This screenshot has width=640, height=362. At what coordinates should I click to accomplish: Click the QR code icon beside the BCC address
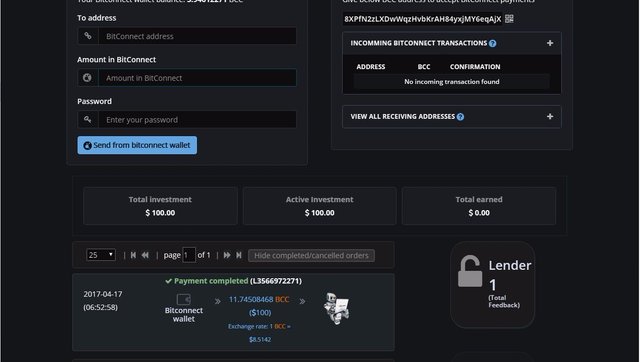[509, 19]
